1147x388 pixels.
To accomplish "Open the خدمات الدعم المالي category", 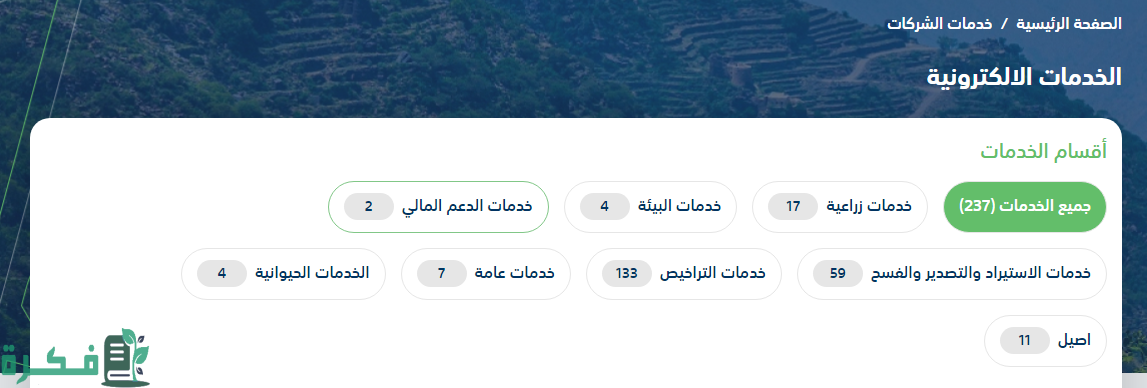I will point(438,206).
